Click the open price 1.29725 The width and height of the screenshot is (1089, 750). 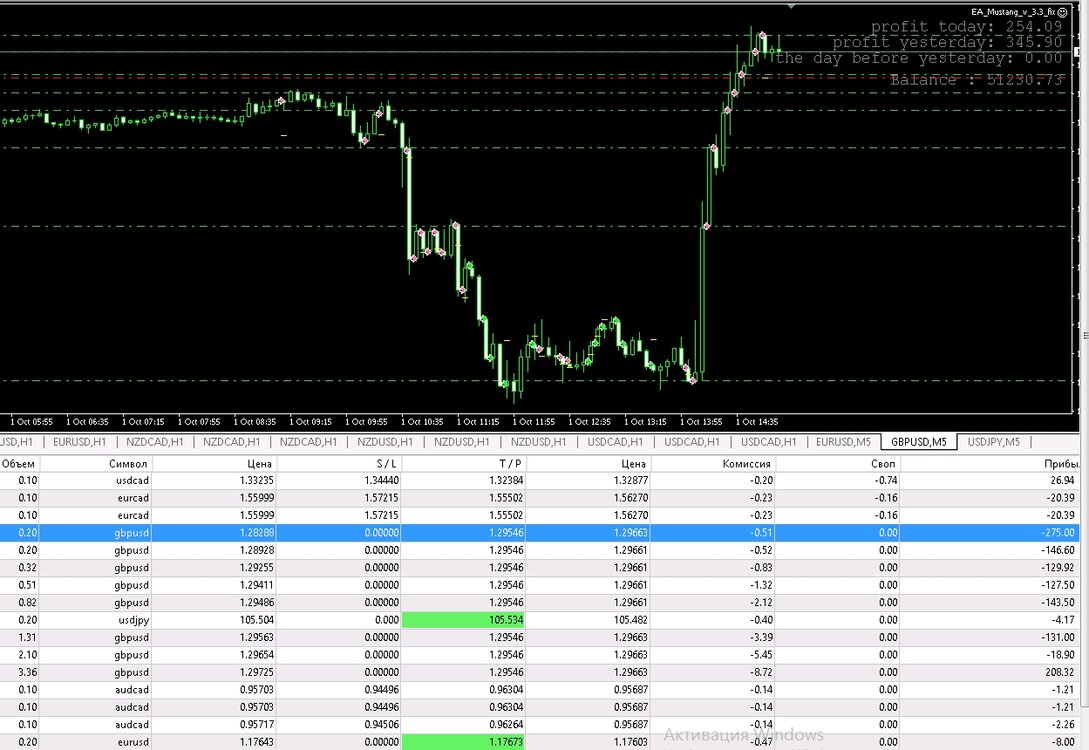257,672
